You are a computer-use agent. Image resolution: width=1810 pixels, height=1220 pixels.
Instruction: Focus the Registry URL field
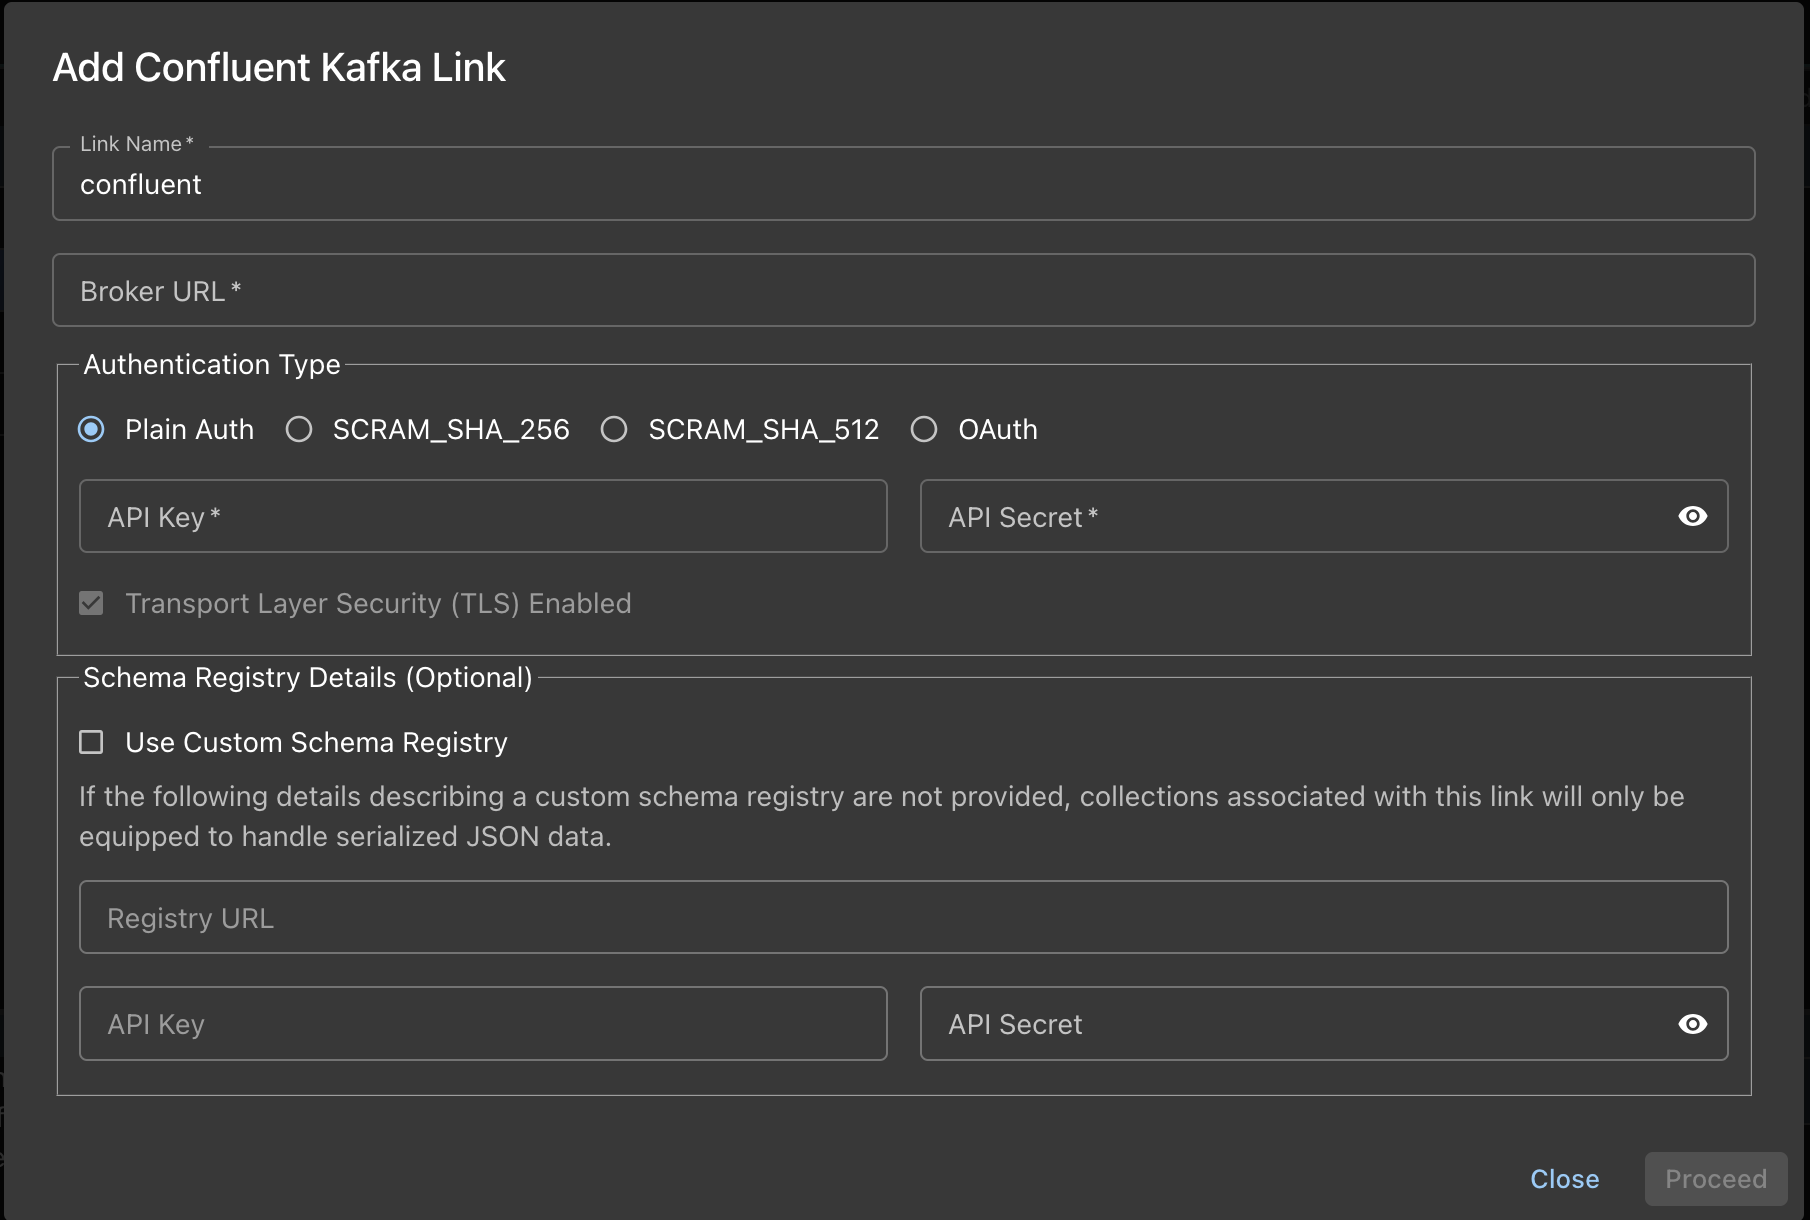point(904,917)
